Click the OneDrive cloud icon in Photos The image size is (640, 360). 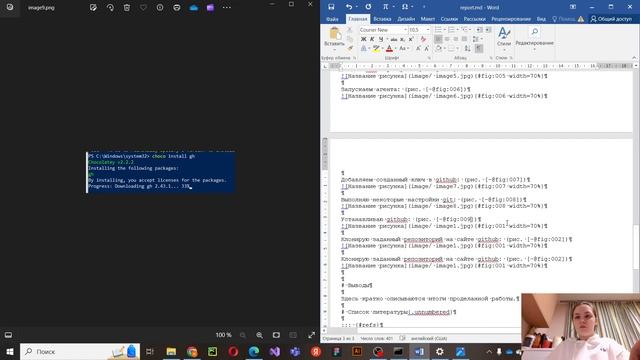pyautogui.click(x=193, y=7)
